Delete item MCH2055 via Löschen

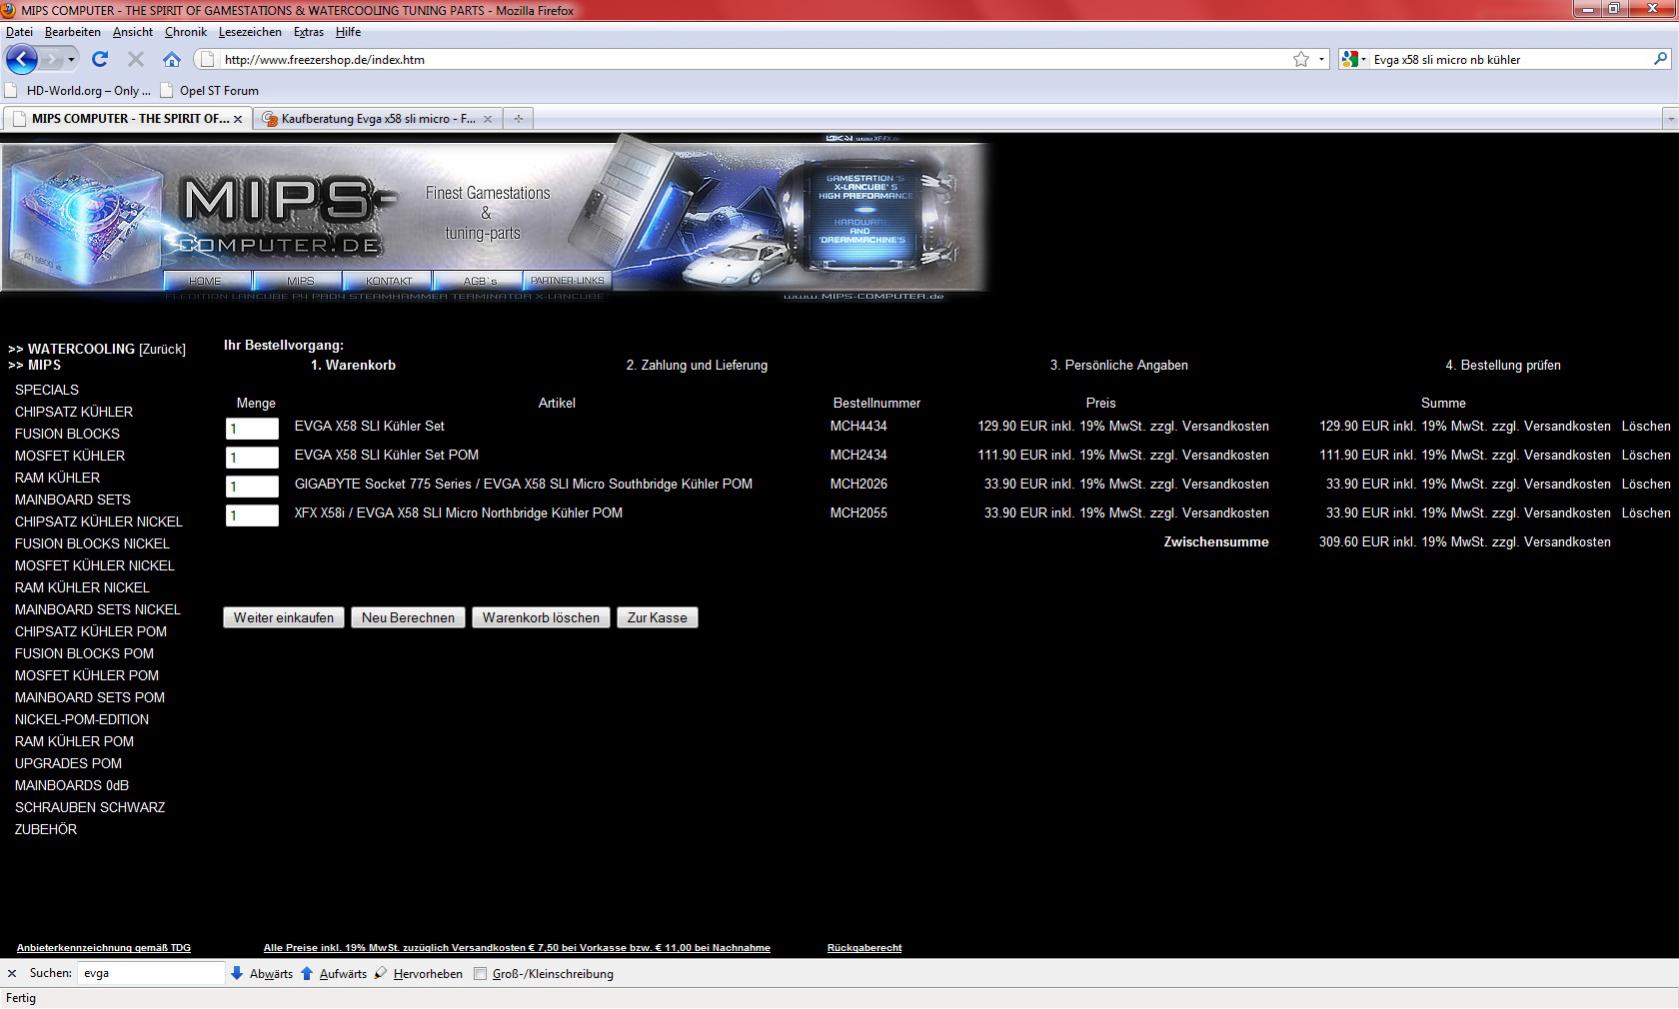[1646, 513]
